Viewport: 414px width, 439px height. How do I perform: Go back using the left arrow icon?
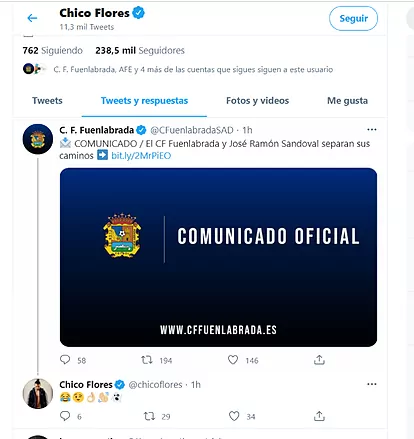pyautogui.click(x=32, y=18)
